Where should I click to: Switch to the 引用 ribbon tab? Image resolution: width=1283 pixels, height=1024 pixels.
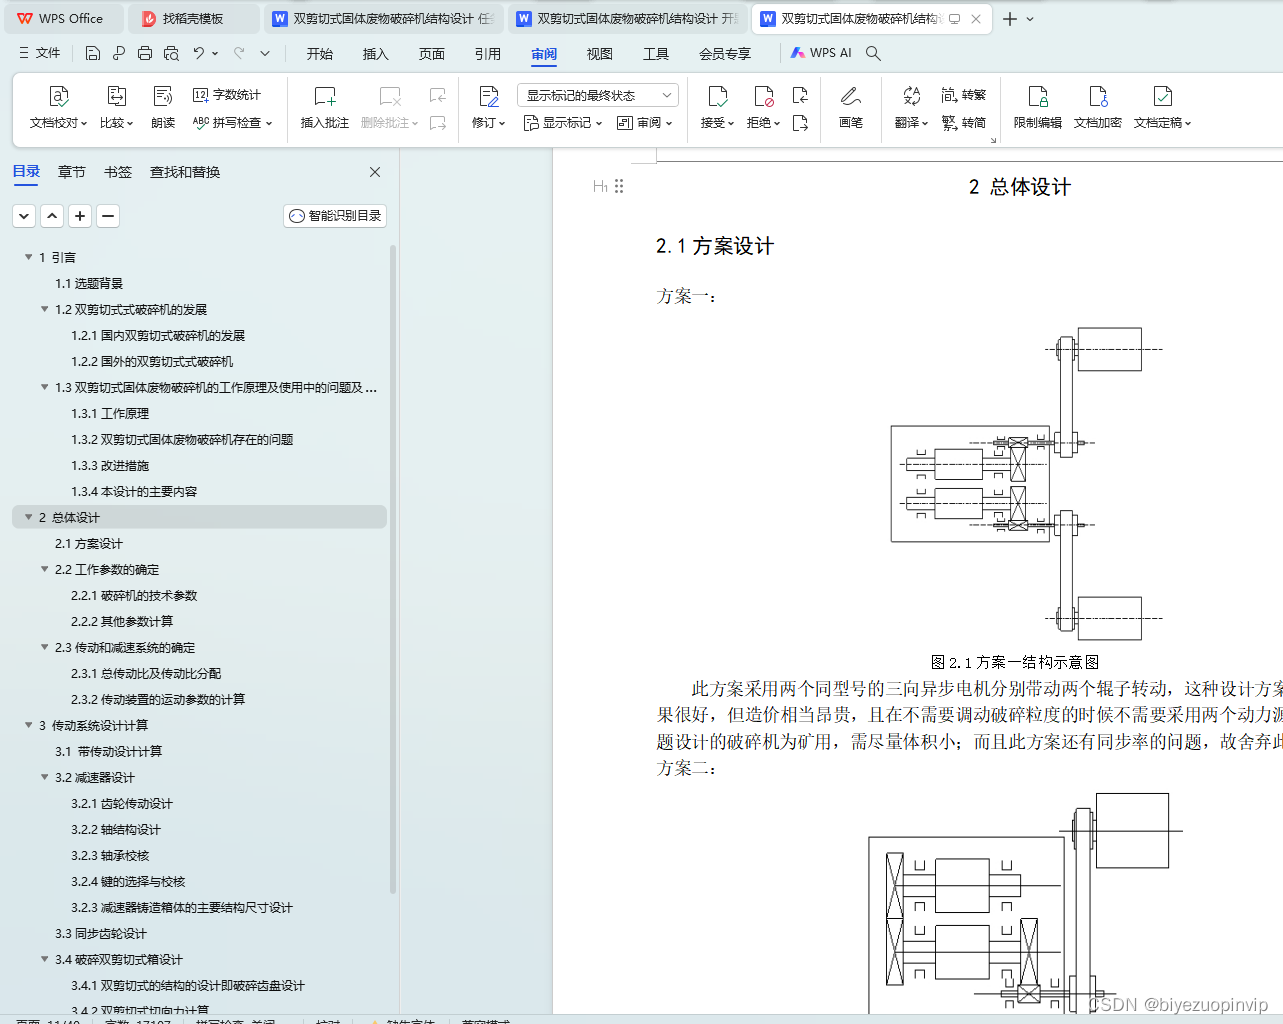pos(488,54)
